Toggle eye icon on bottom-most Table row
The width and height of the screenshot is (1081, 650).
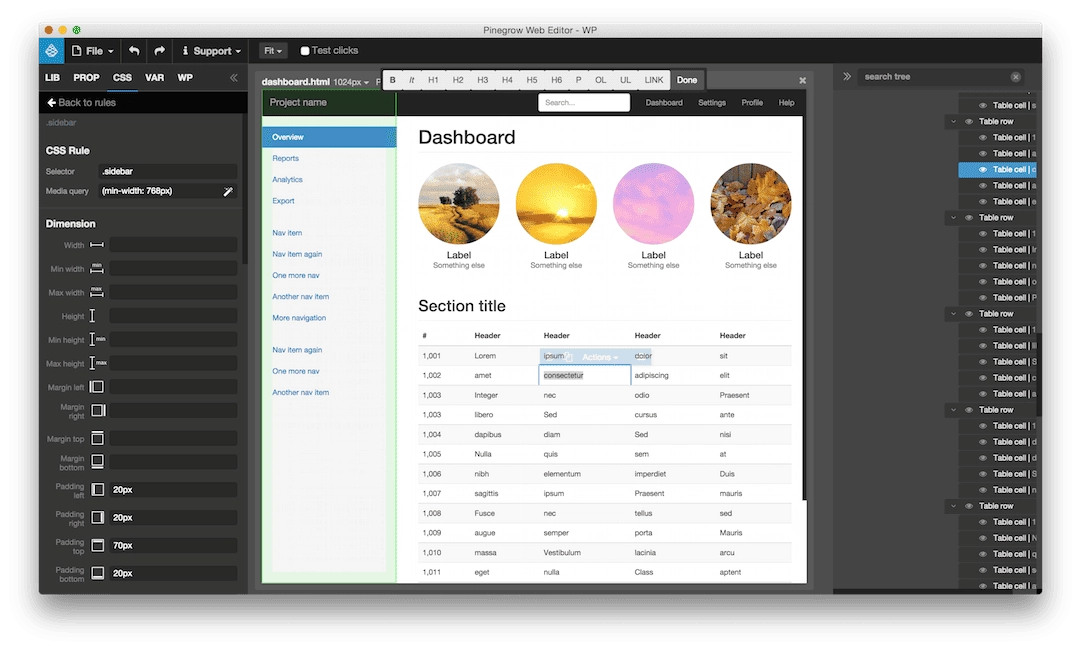point(969,506)
